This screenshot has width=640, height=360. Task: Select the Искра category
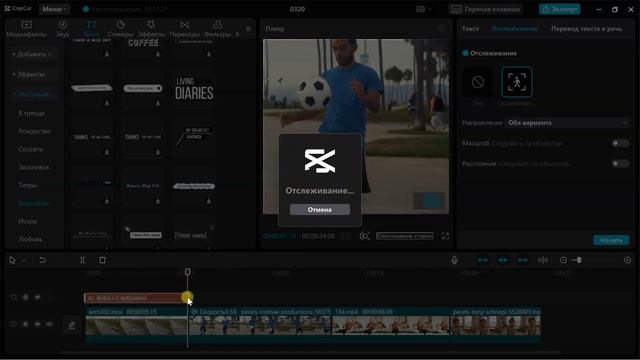27,221
